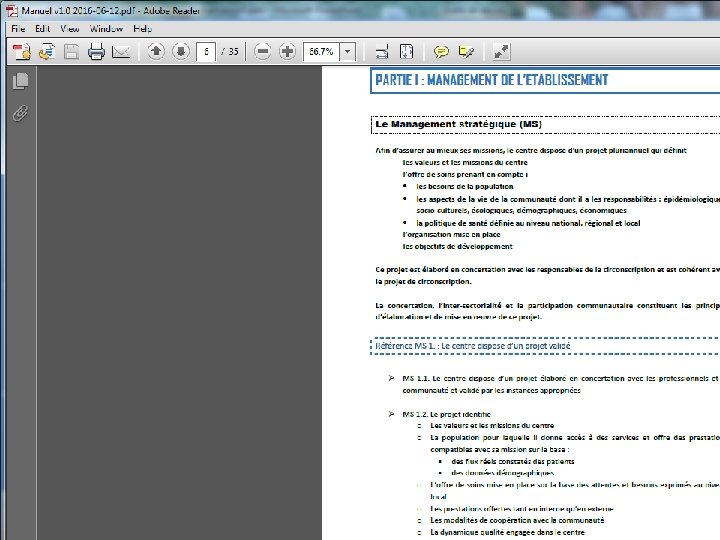The width and height of the screenshot is (720, 540).
Task: Go to previous page with the up arrow
Action: [x=156, y=51]
